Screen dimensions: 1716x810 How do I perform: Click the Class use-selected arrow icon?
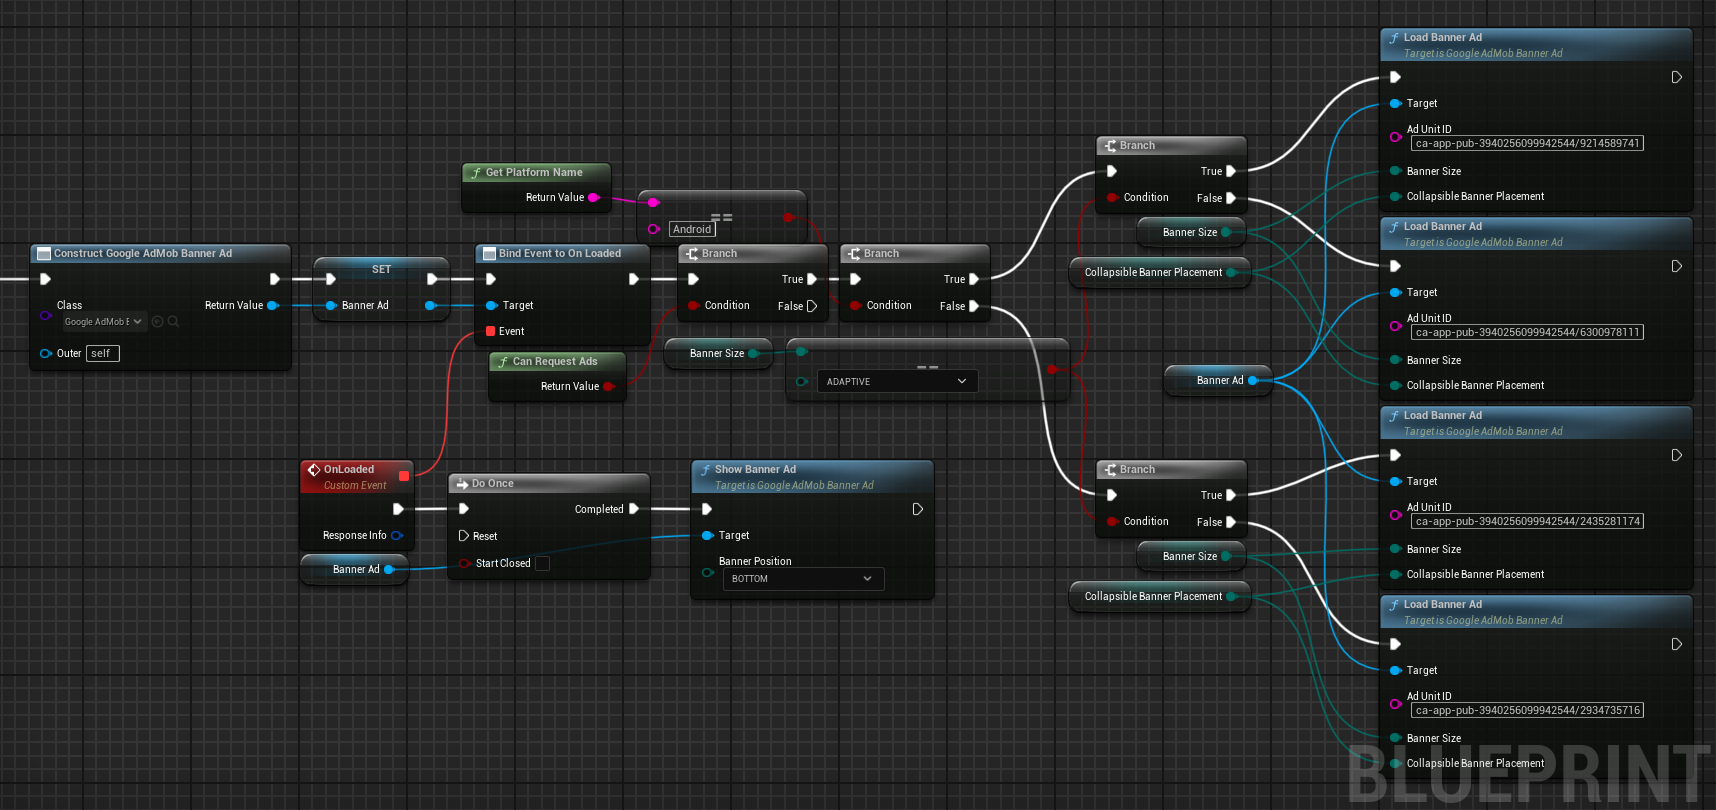pos(157,322)
